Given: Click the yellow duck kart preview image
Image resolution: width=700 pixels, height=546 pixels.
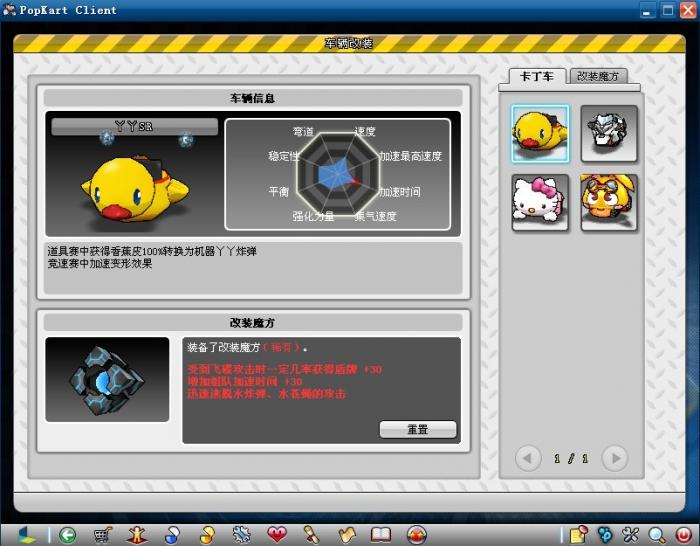Looking at the screenshot, I should pyautogui.click(x=134, y=188).
